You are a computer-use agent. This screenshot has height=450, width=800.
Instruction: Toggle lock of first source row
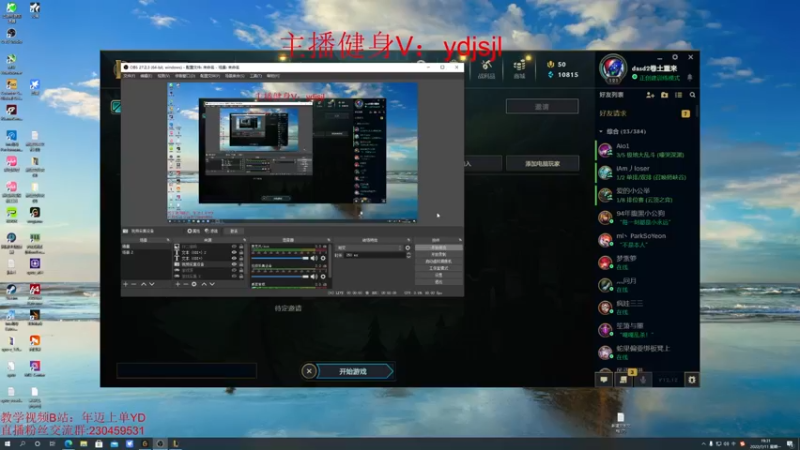[241, 246]
